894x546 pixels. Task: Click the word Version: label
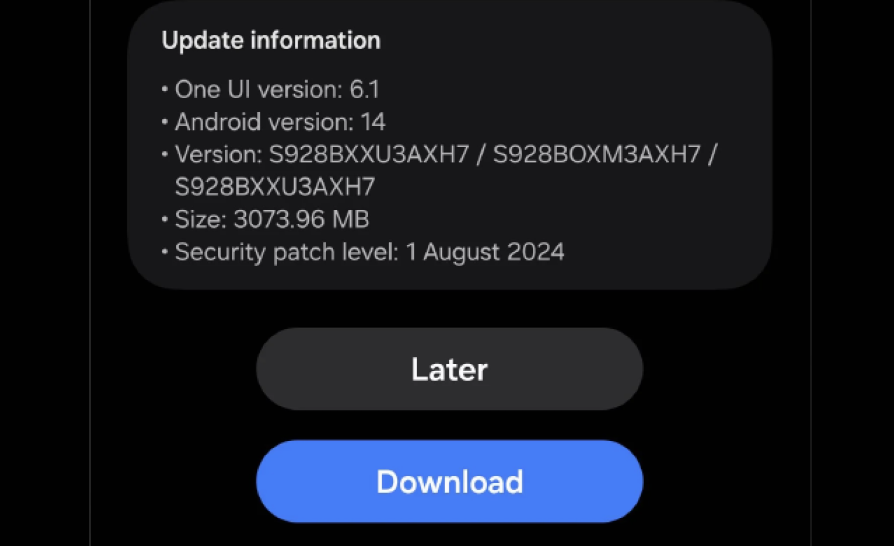[218, 154]
